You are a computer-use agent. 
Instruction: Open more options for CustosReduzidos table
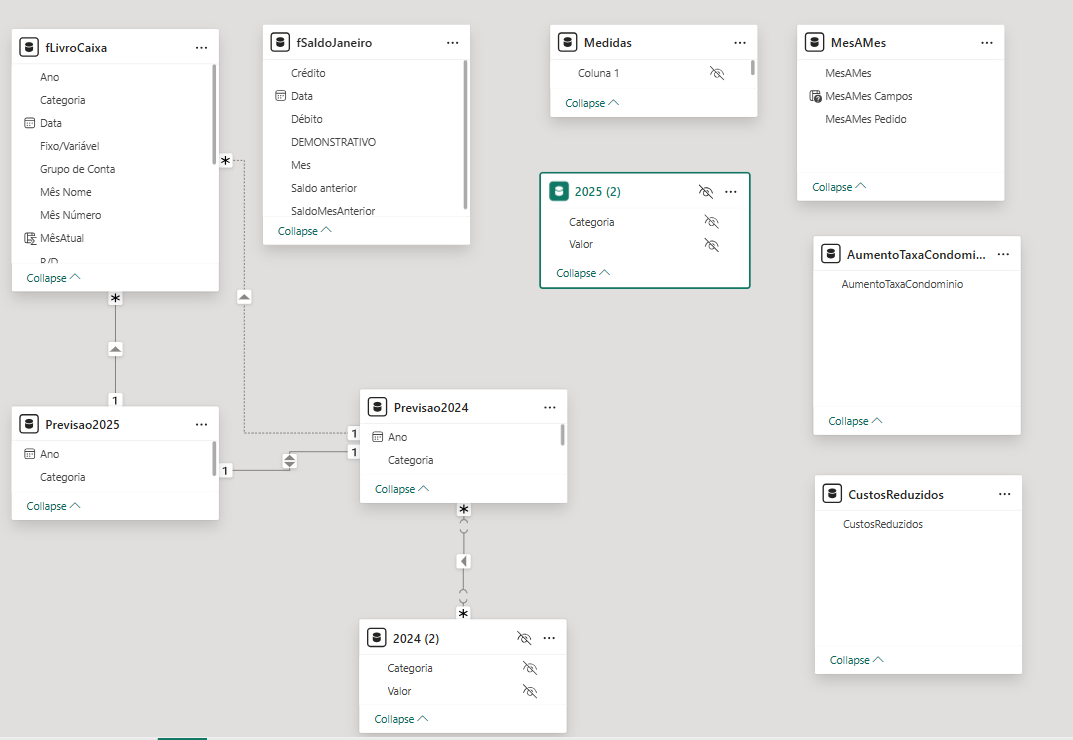tap(1005, 494)
